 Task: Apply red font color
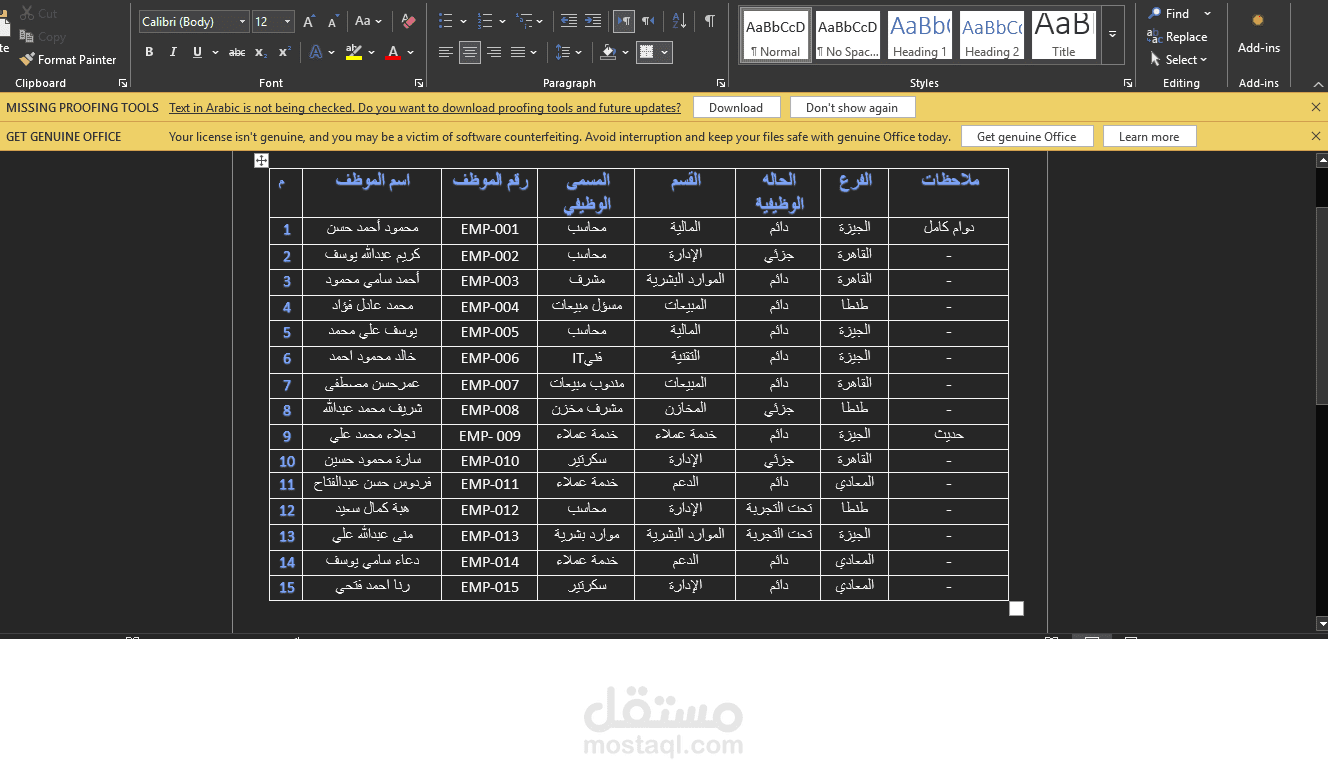pyautogui.click(x=394, y=52)
